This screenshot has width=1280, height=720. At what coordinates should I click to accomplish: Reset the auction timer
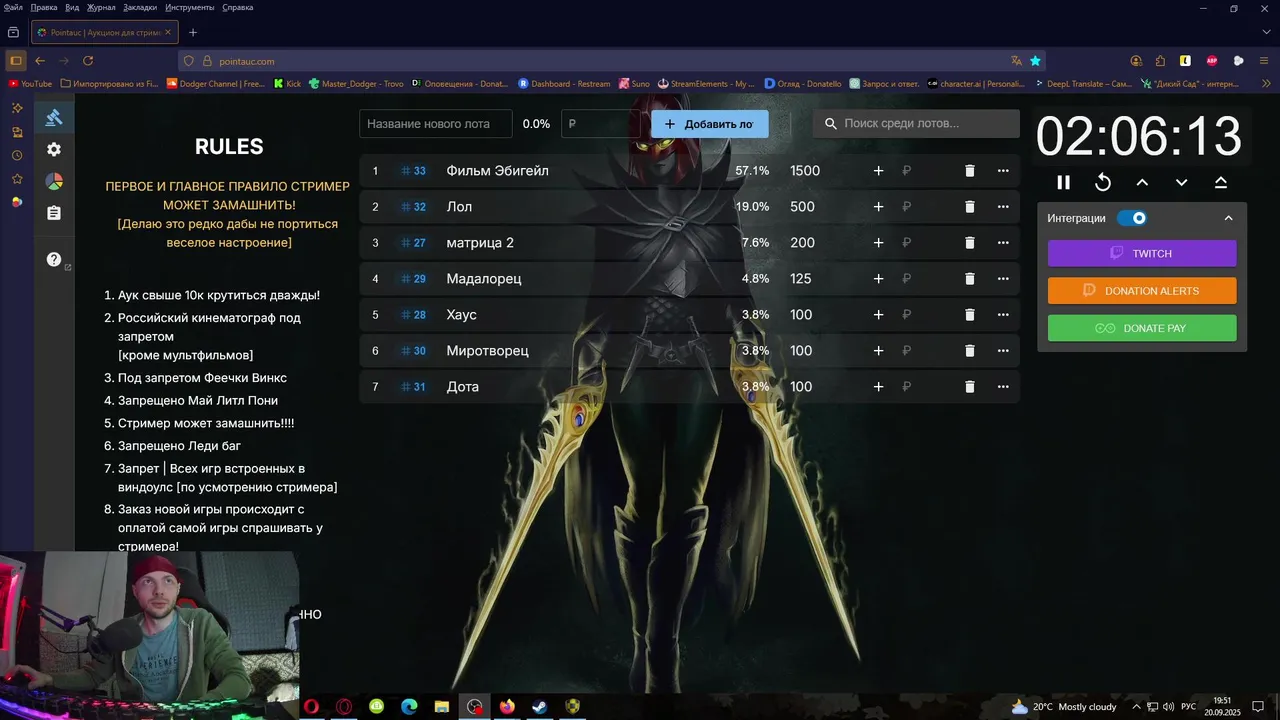pos(1103,182)
